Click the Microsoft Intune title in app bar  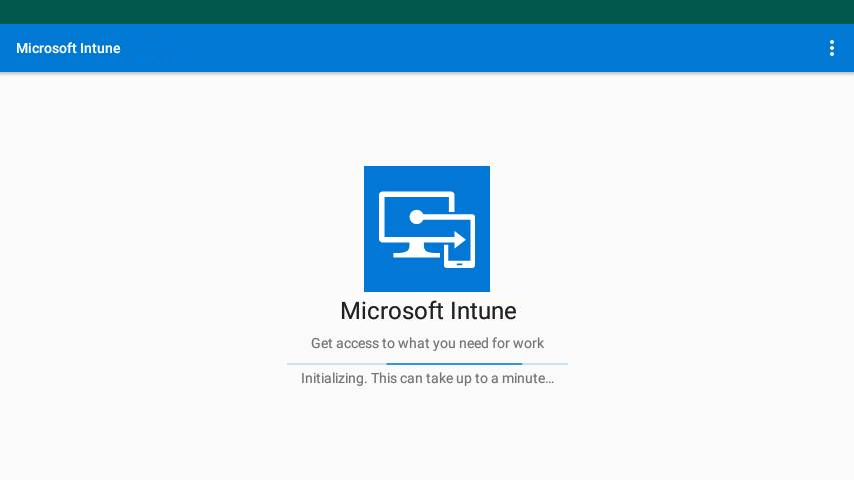[68, 48]
